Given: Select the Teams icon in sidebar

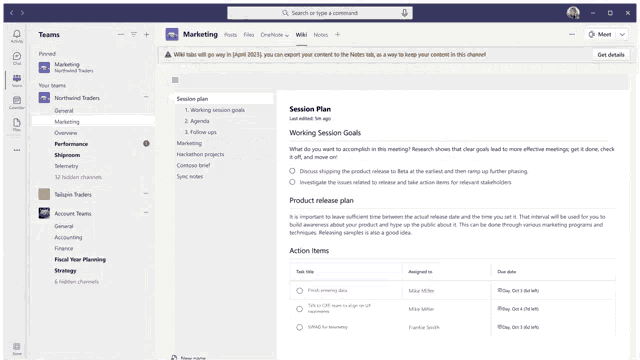Looking at the screenshot, I should pos(17,80).
